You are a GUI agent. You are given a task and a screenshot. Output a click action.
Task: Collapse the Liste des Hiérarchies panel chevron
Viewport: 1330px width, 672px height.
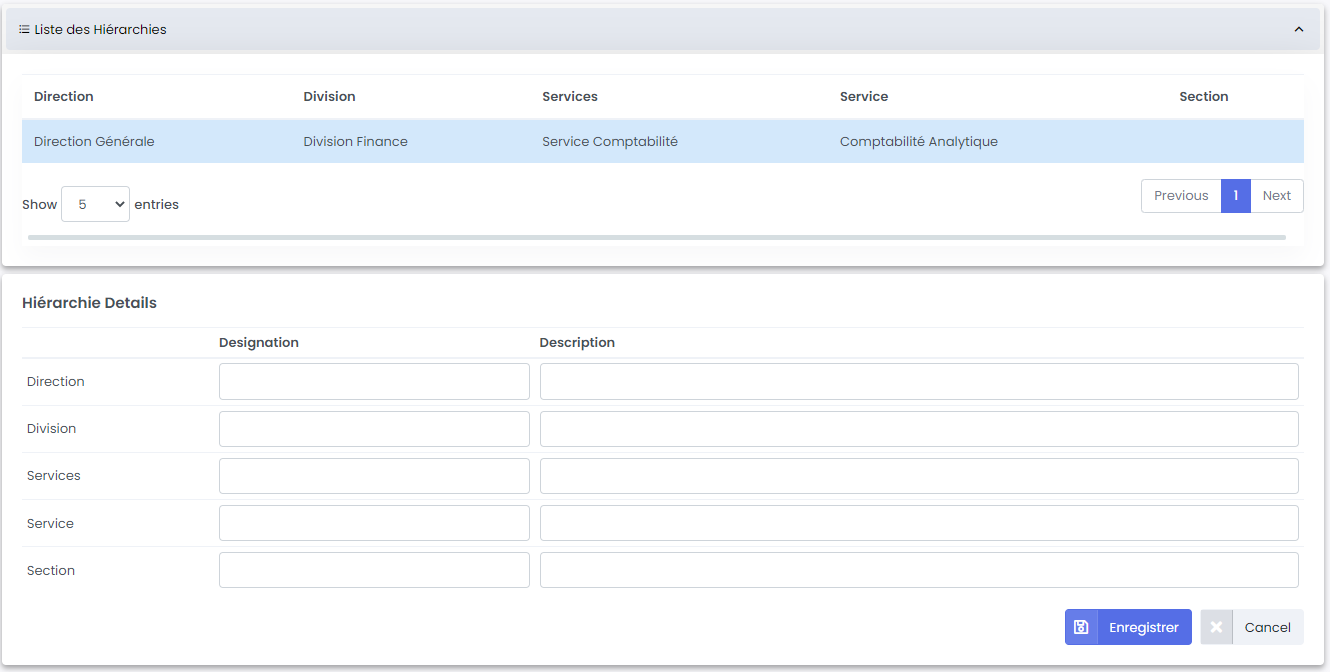[1299, 30]
